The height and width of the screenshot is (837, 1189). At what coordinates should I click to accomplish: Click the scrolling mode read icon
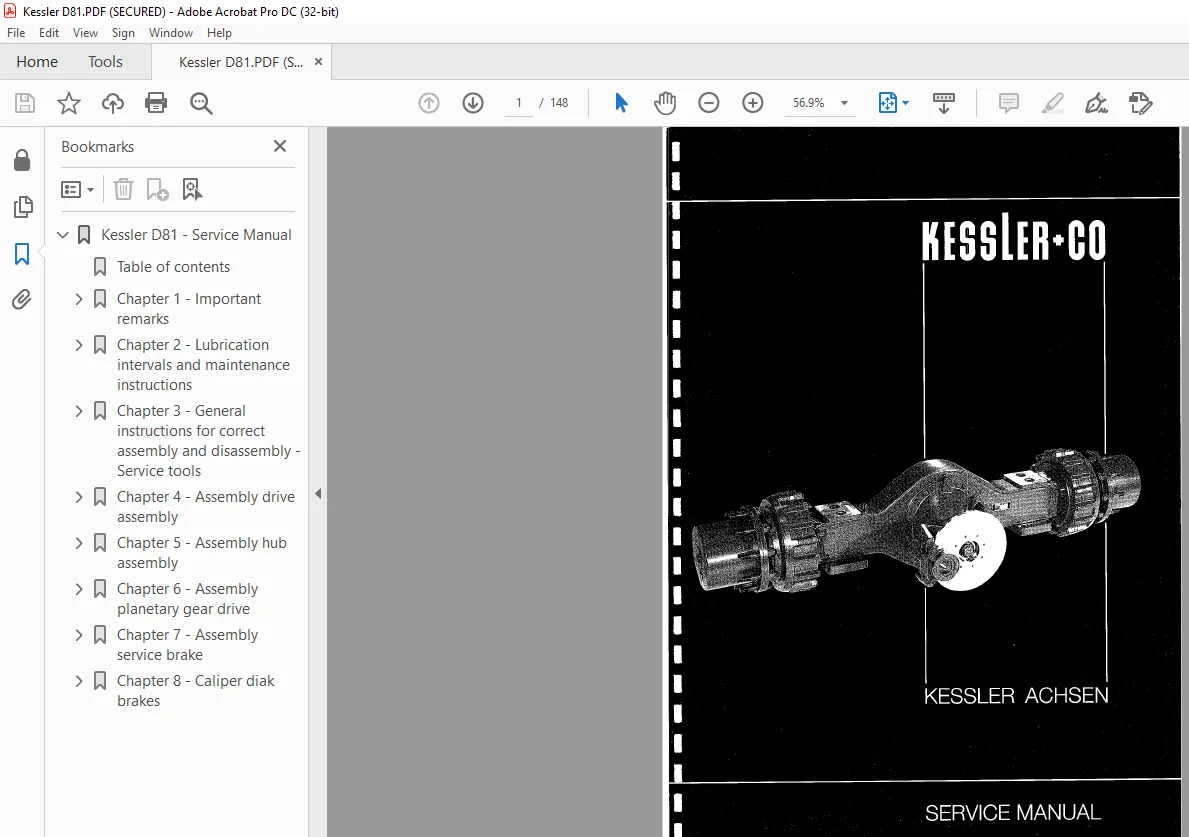(944, 103)
